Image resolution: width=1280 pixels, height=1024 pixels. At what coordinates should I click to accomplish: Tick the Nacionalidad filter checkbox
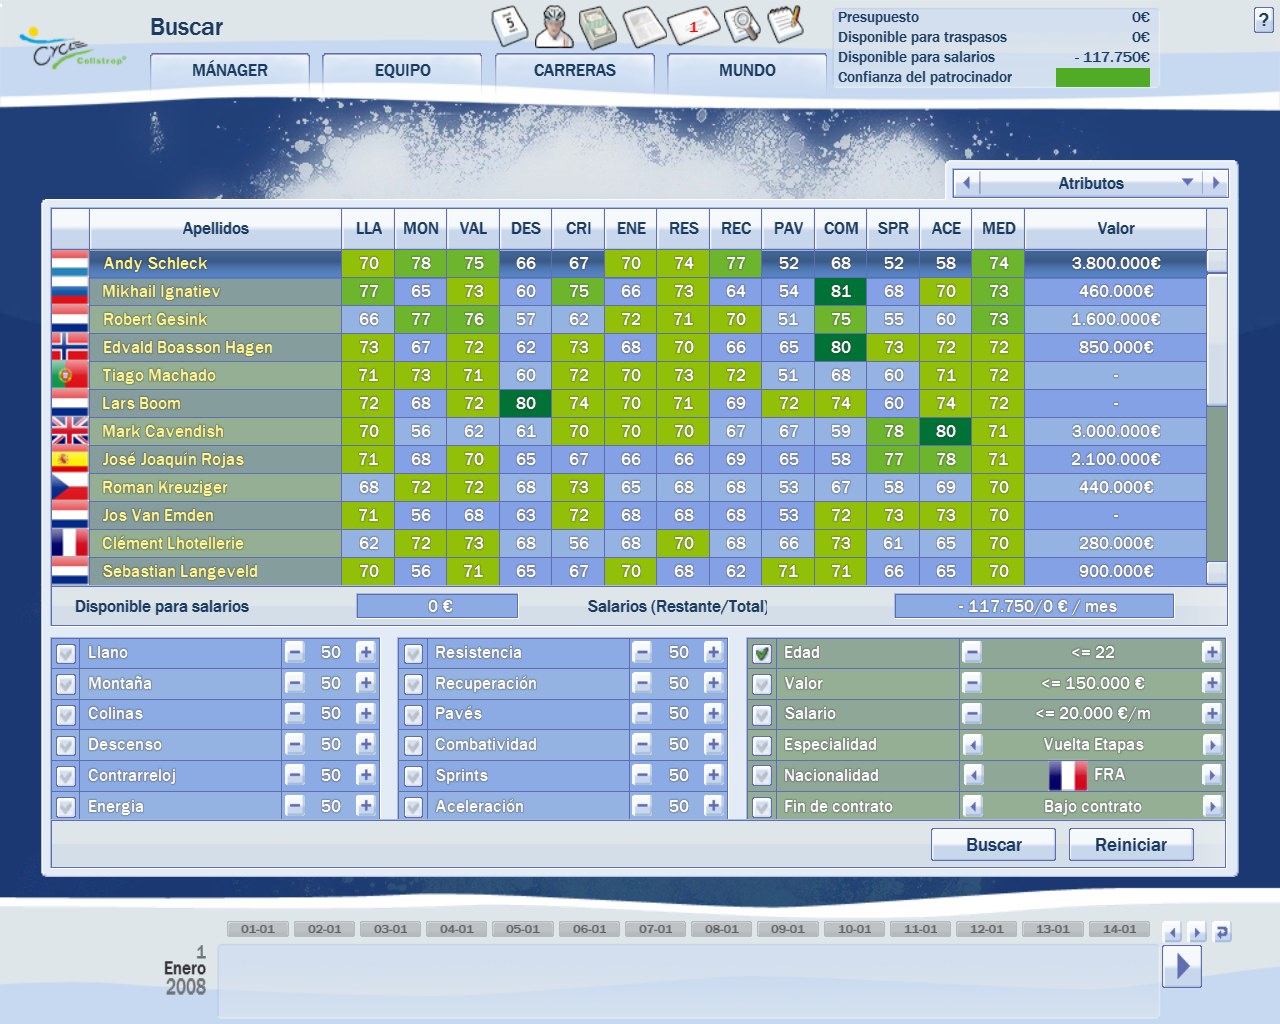point(762,776)
